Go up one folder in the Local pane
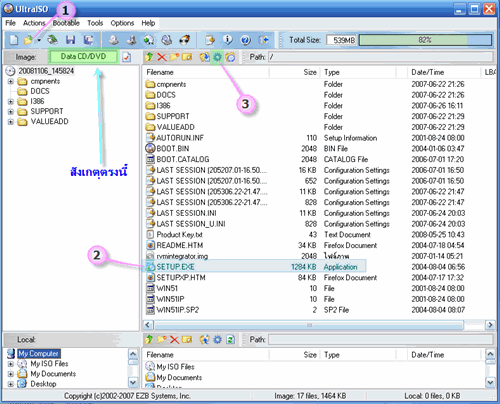This screenshot has height=404, width=500. coord(149,340)
